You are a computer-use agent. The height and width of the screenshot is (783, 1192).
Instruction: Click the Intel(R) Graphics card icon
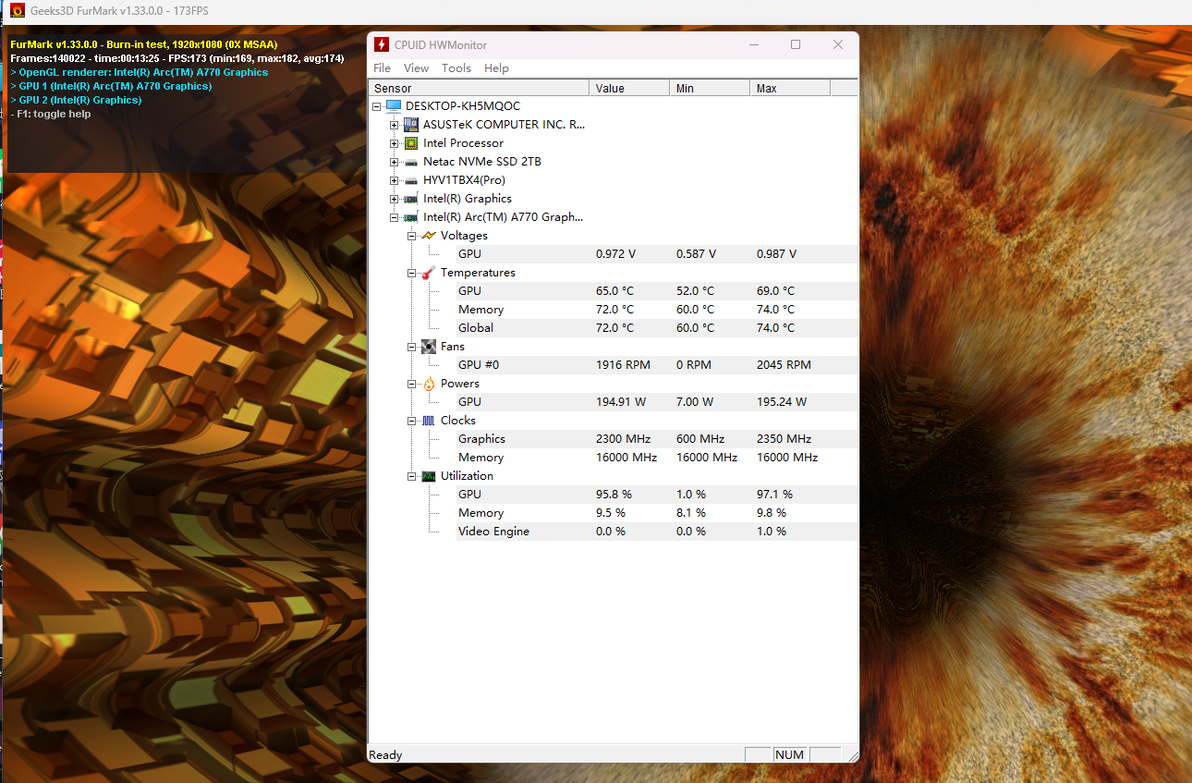(x=411, y=198)
